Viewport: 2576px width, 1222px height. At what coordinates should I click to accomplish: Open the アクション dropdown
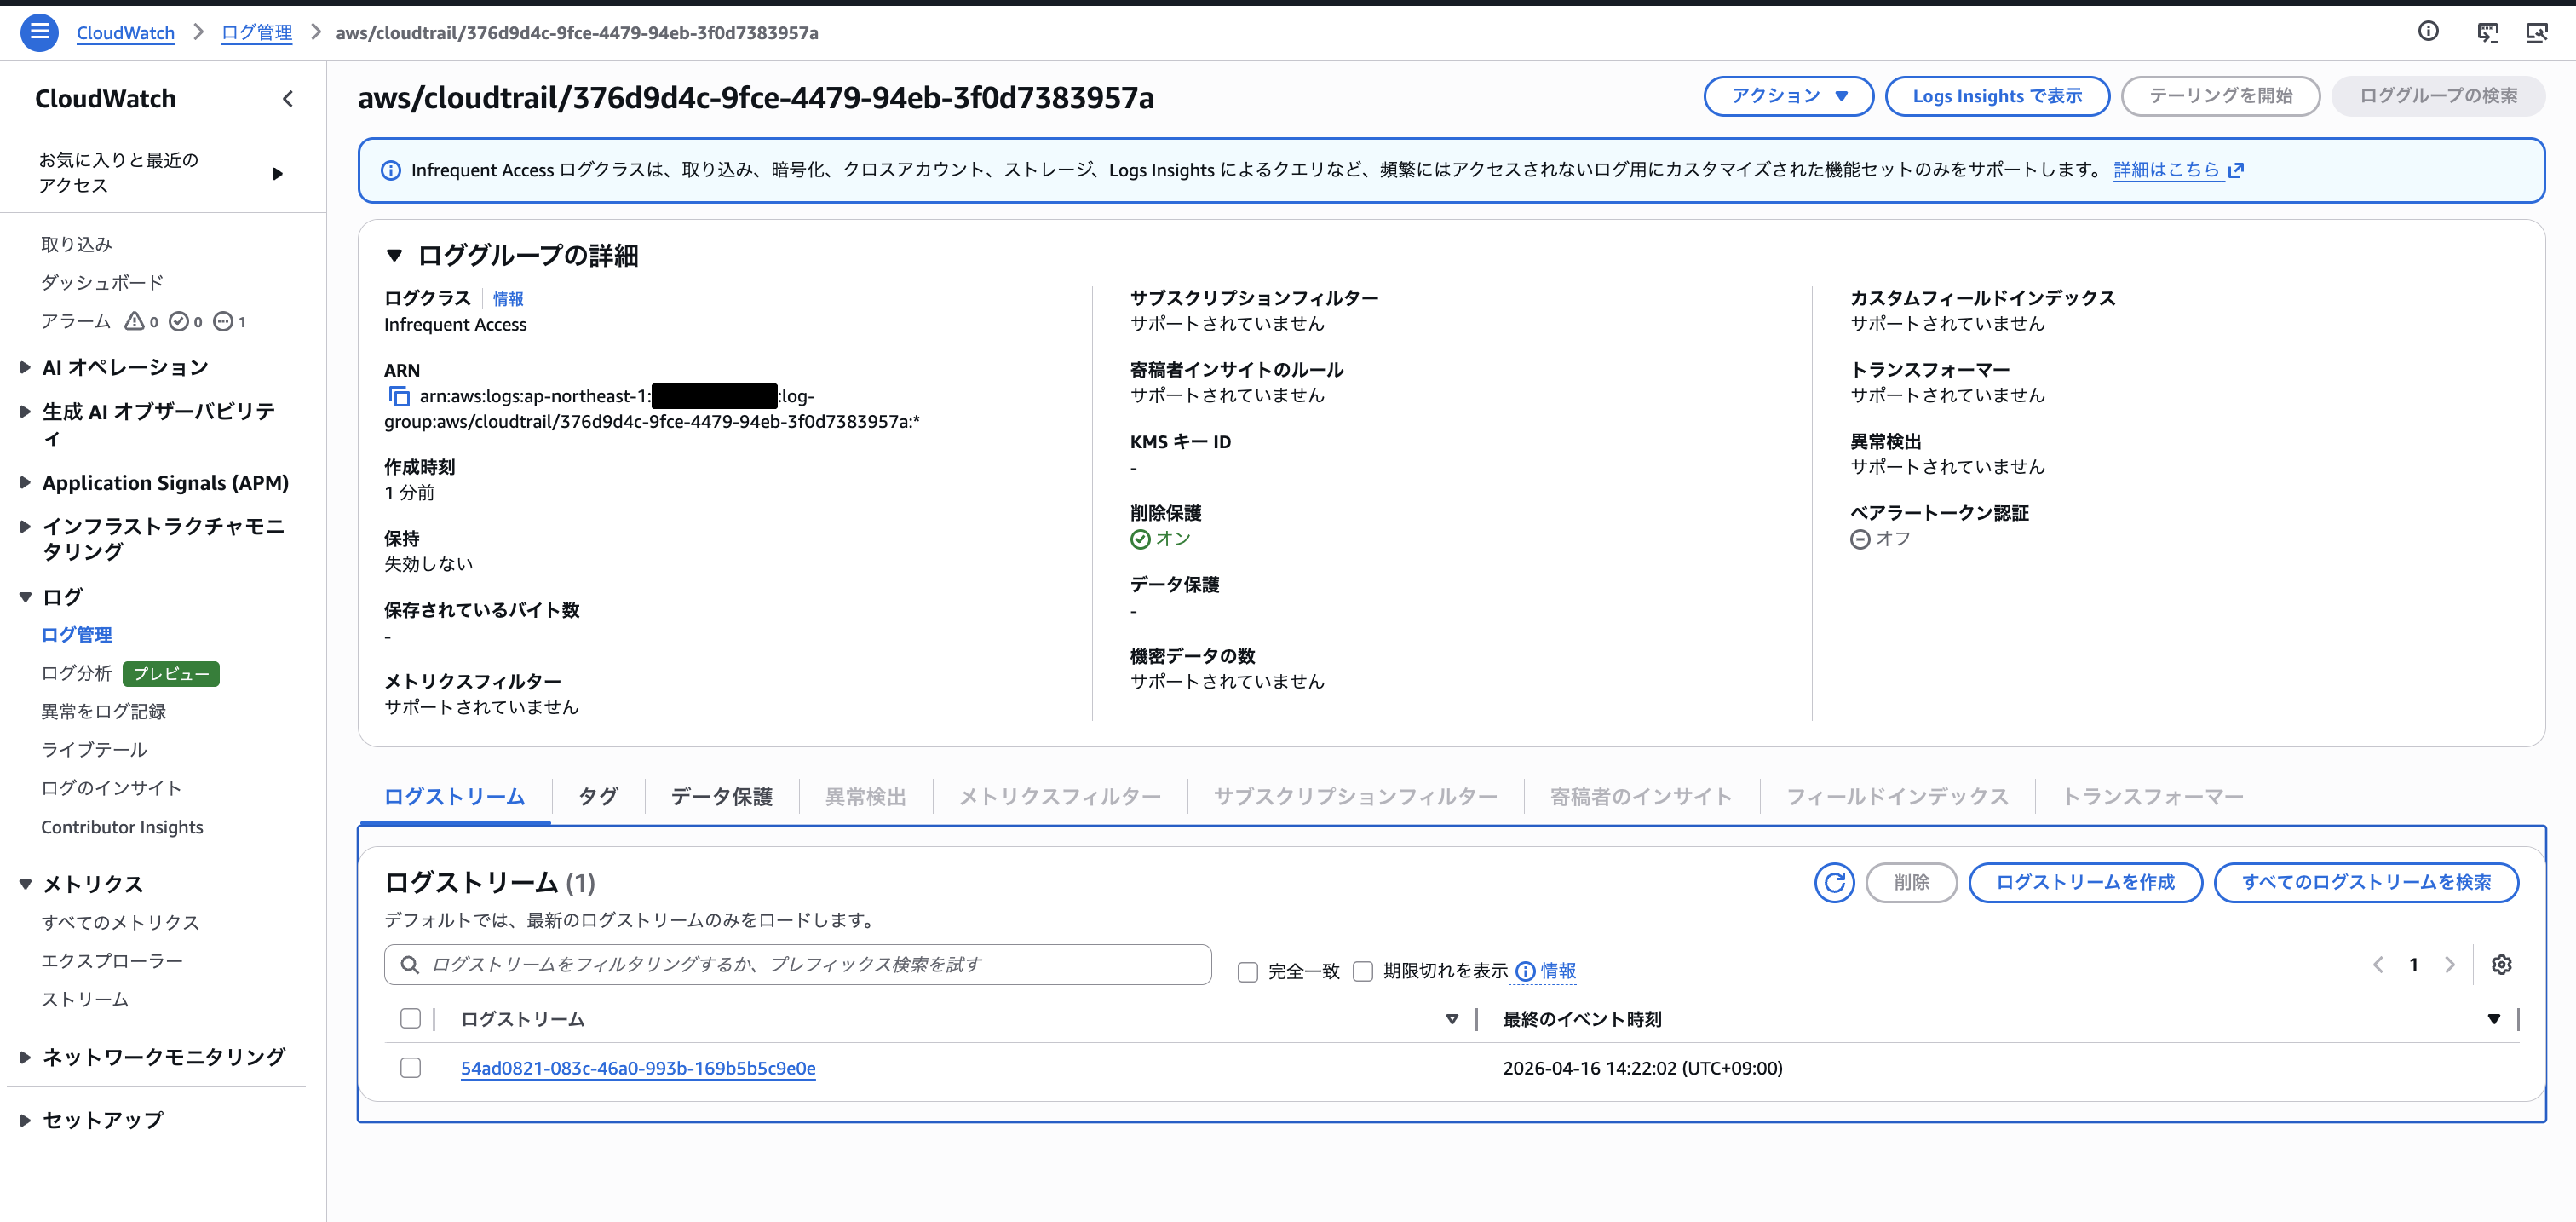point(1788,96)
